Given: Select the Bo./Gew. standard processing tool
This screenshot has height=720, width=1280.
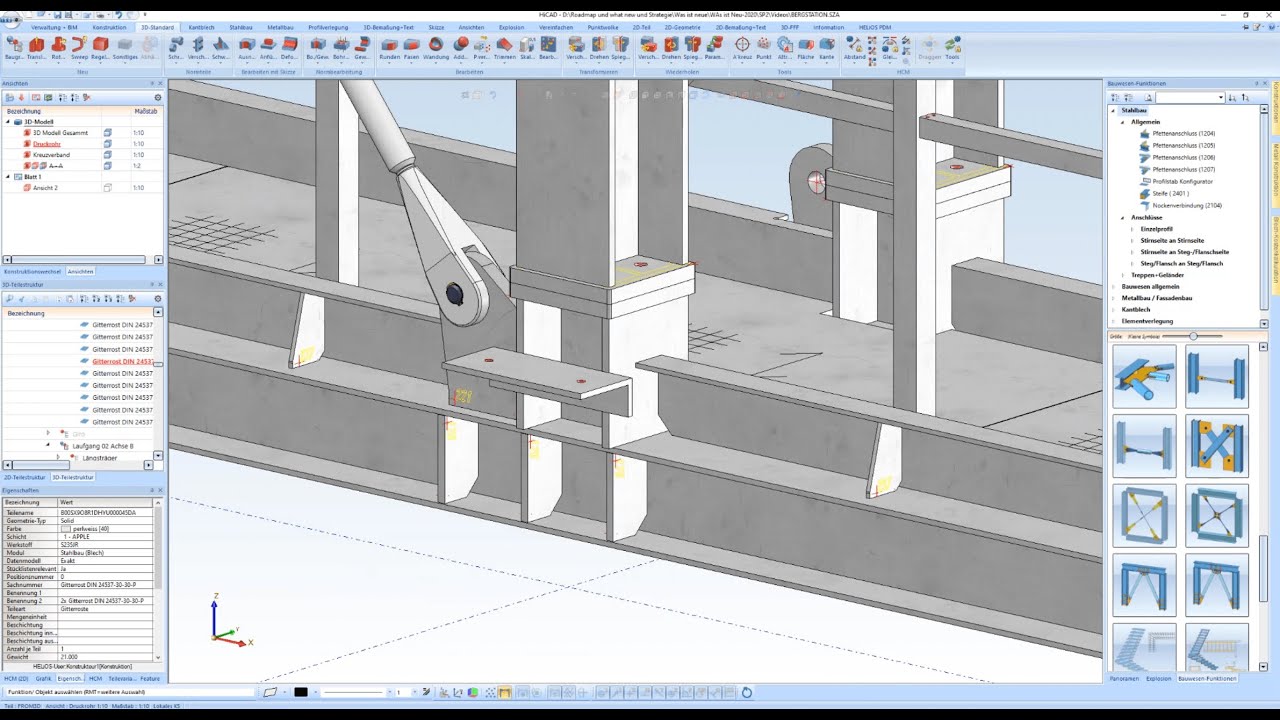Looking at the screenshot, I should click(318, 48).
